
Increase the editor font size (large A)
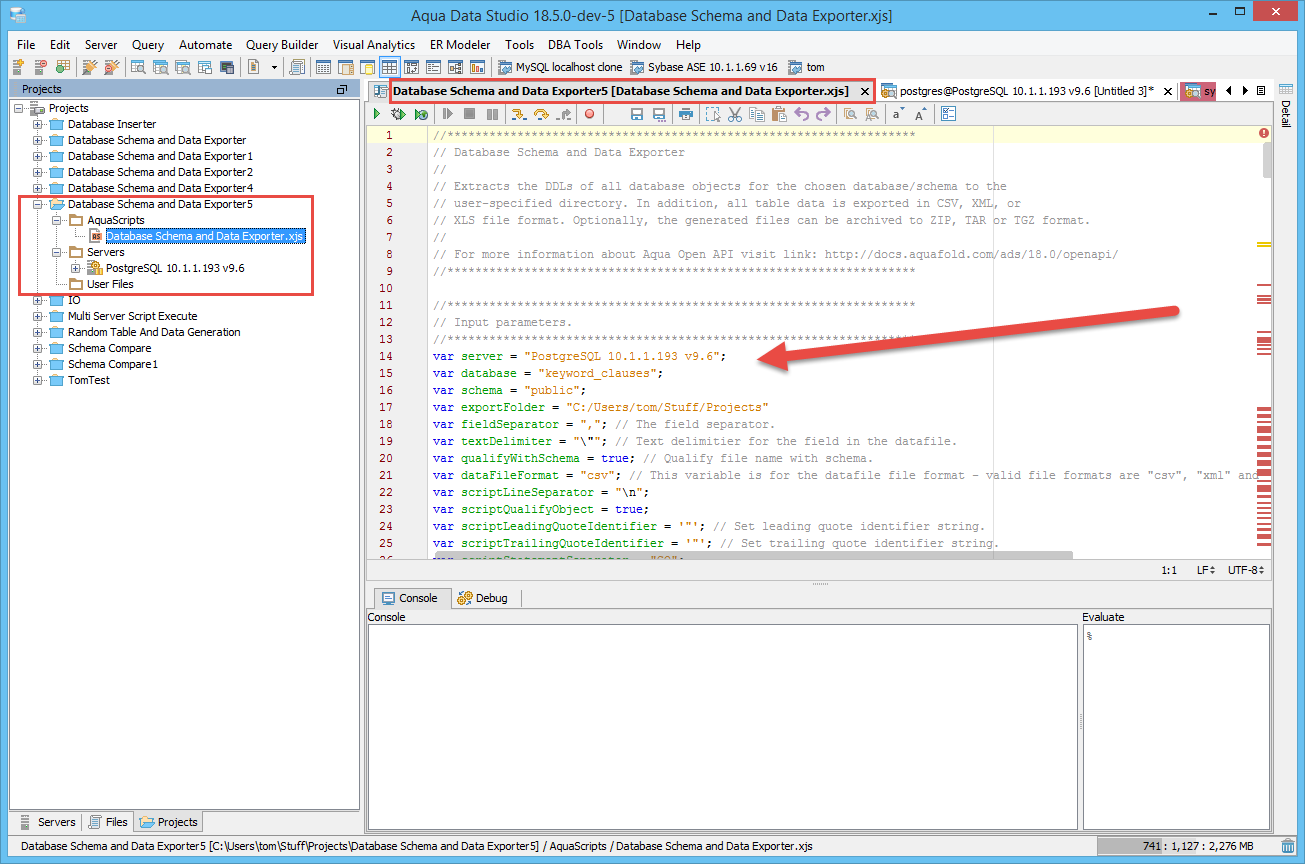921,114
